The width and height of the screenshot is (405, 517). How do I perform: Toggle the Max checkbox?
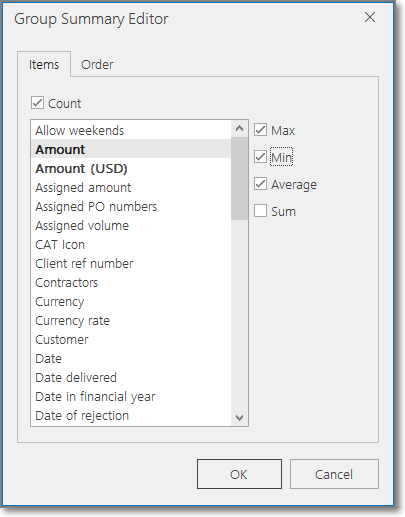(x=260, y=130)
